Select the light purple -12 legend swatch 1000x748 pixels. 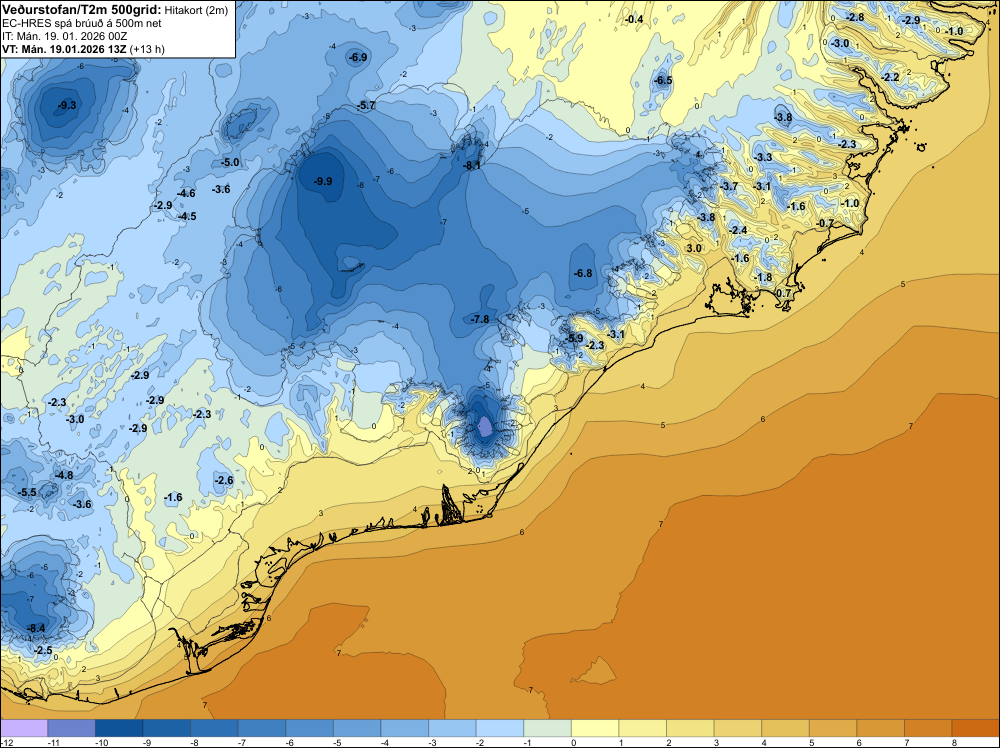(x=24, y=728)
